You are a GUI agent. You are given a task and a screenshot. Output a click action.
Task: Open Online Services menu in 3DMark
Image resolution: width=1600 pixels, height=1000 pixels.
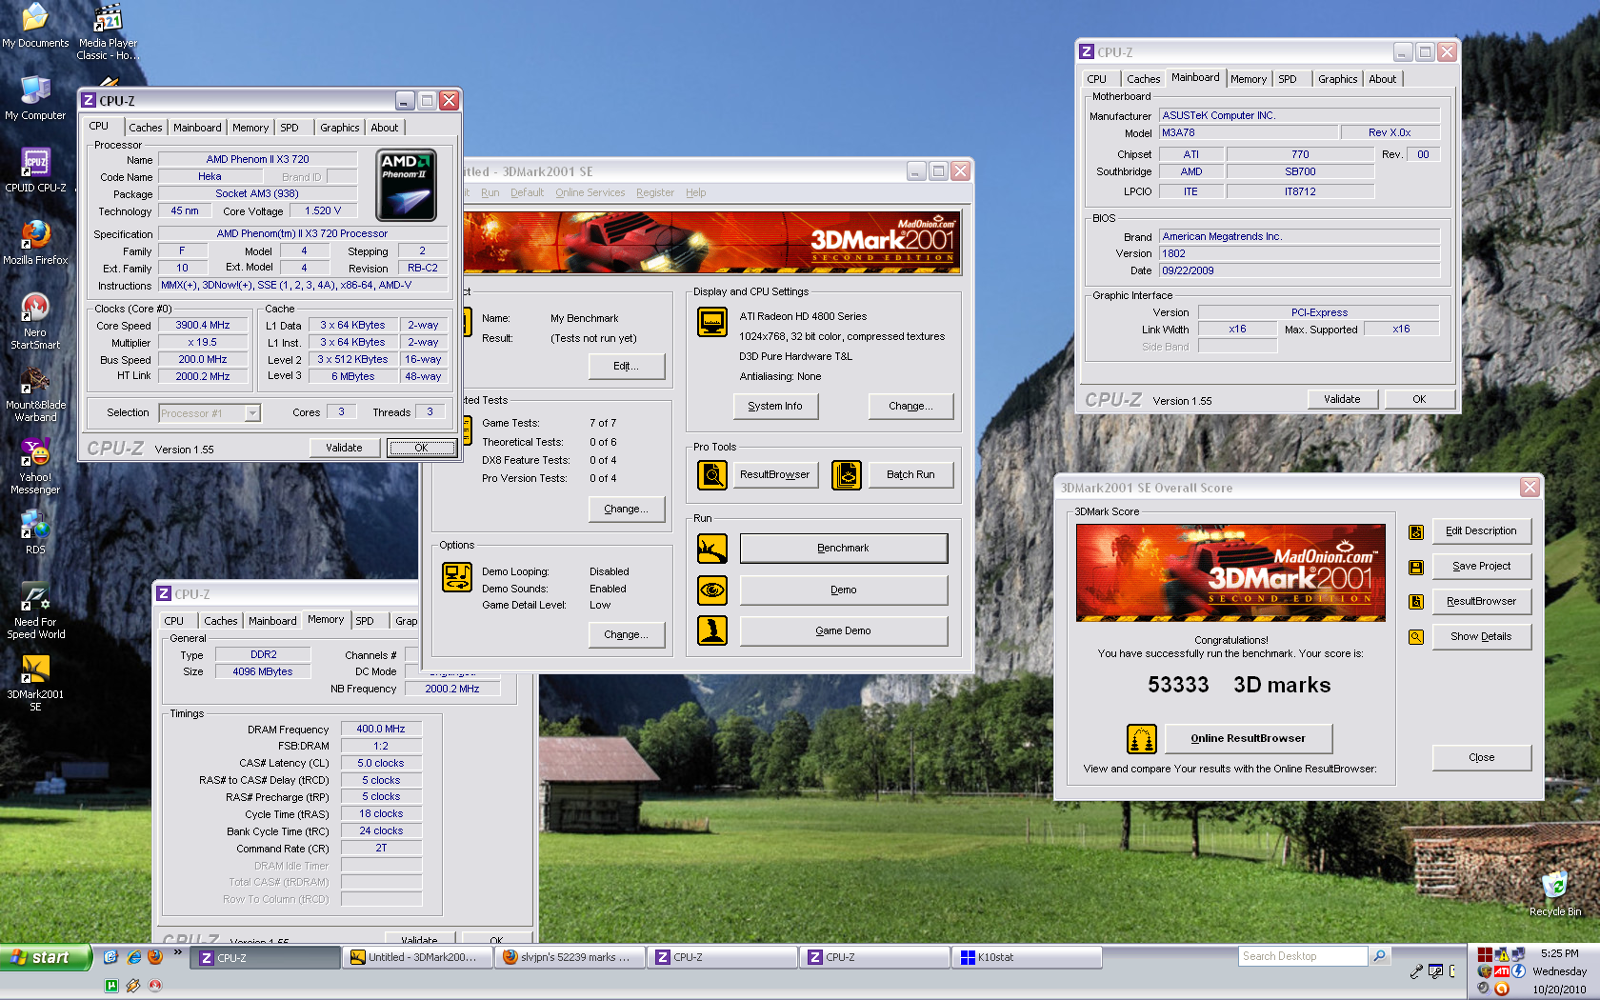click(x=590, y=193)
